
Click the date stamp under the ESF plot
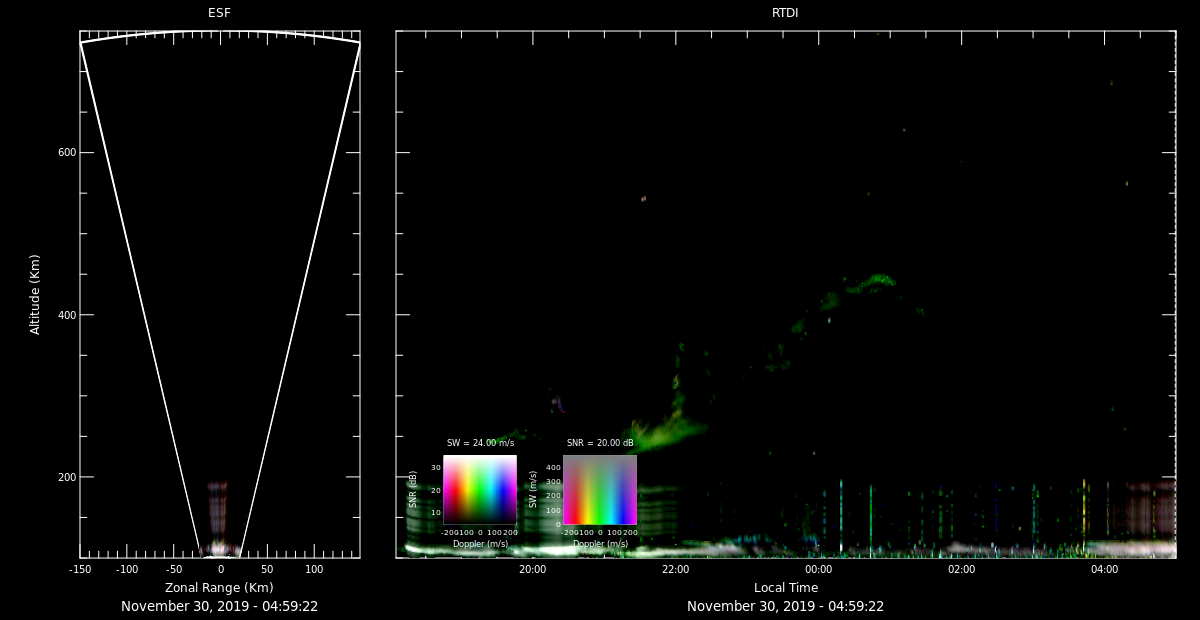220,606
